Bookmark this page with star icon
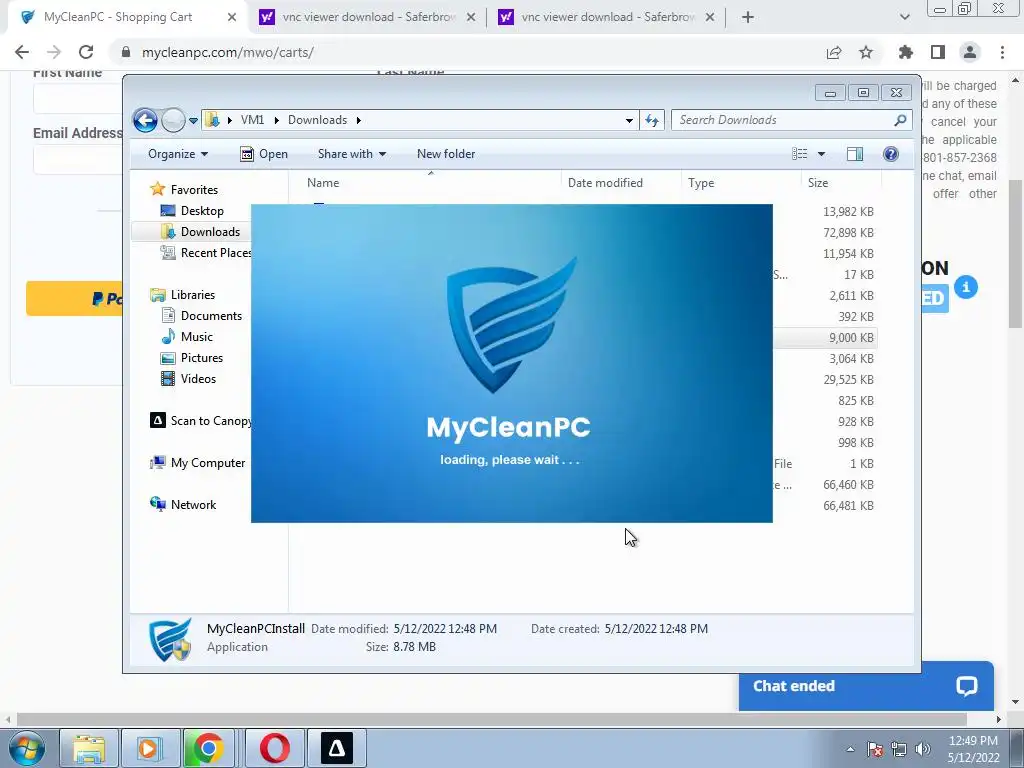Viewport: 1024px width, 768px height. (x=866, y=52)
